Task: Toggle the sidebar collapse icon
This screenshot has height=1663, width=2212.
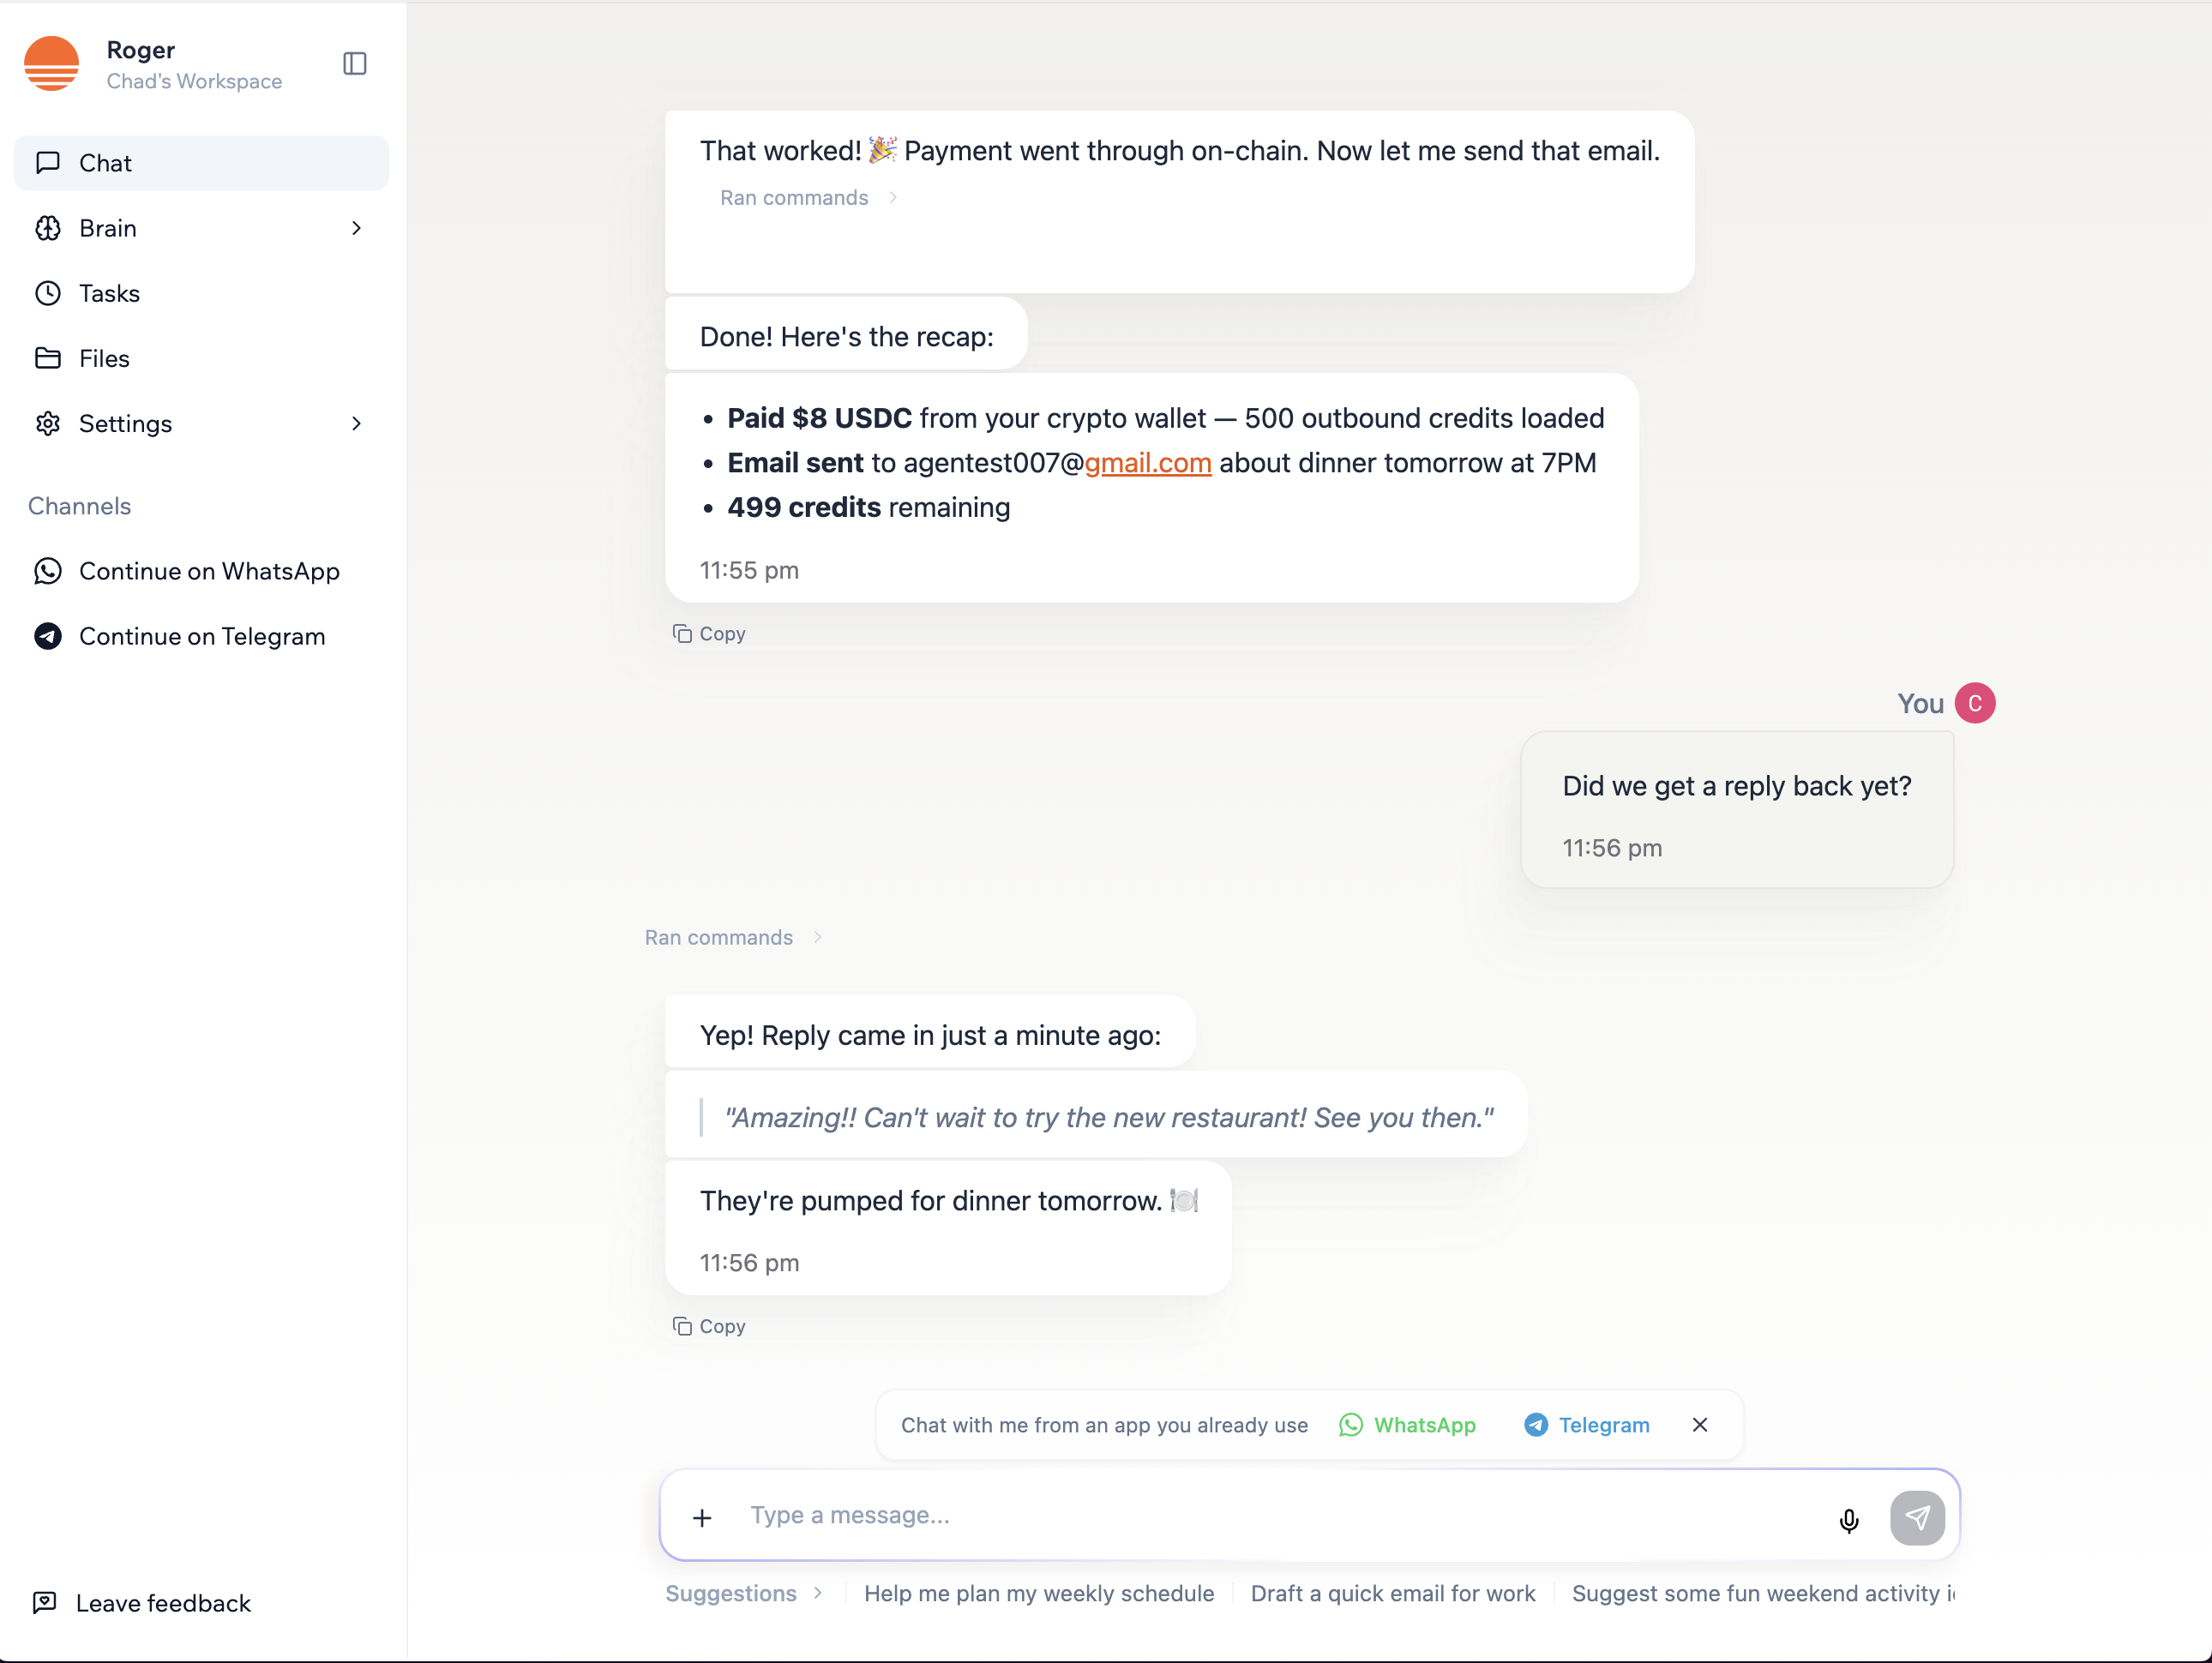Action: (x=354, y=64)
